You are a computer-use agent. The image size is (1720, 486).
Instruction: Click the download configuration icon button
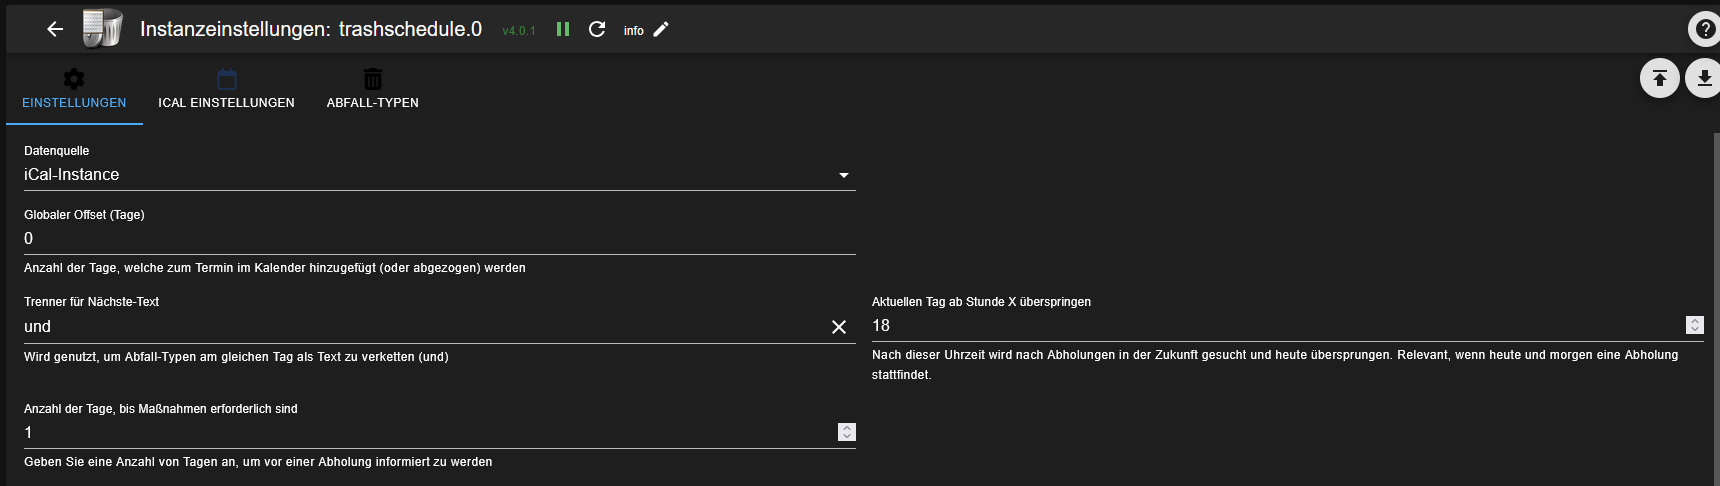click(x=1704, y=78)
